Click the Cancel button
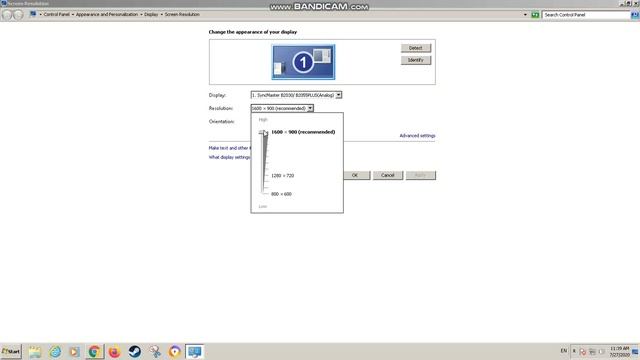This screenshot has width=640, height=360. (x=388, y=176)
